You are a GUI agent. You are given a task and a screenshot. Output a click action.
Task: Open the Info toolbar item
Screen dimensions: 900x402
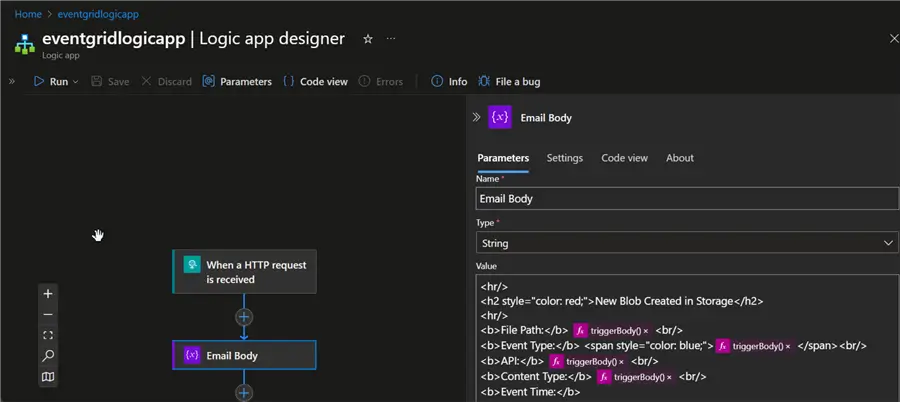(x=449, y=82)
